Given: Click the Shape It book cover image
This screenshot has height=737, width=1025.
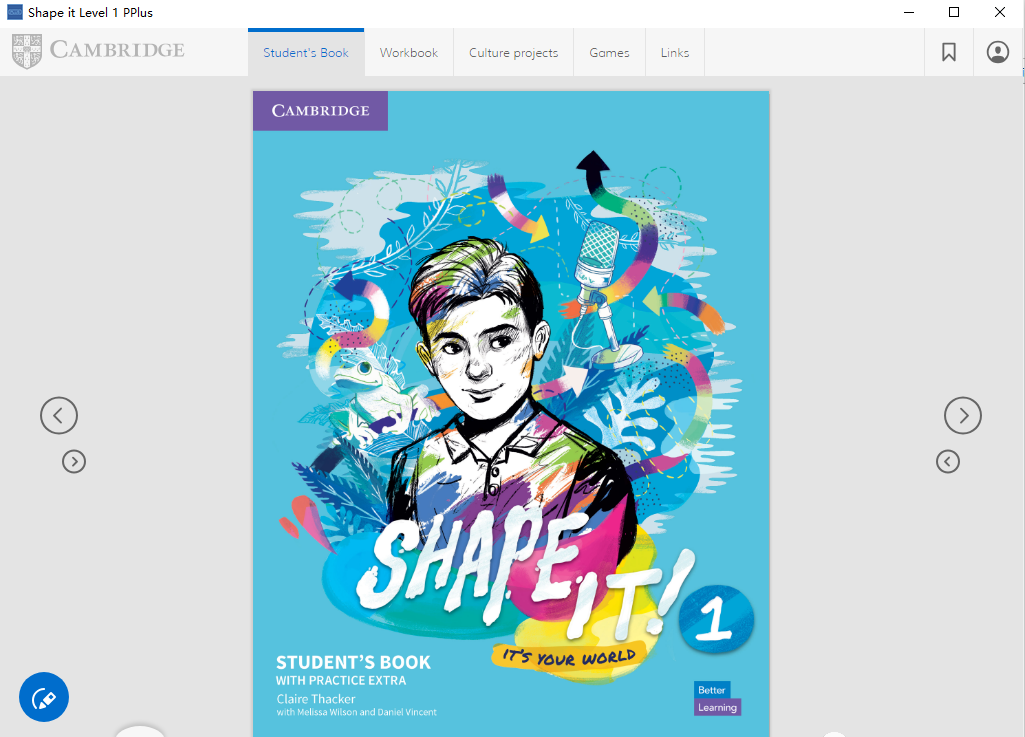Looking at the screenshot, I should click(x=511, y=414).
